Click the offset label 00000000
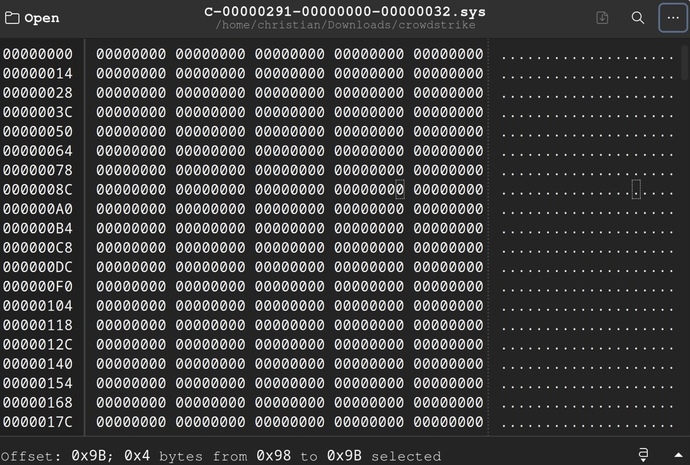Image resolution: width=690 pixels, height=465 pixels. (x=38, y=54)
